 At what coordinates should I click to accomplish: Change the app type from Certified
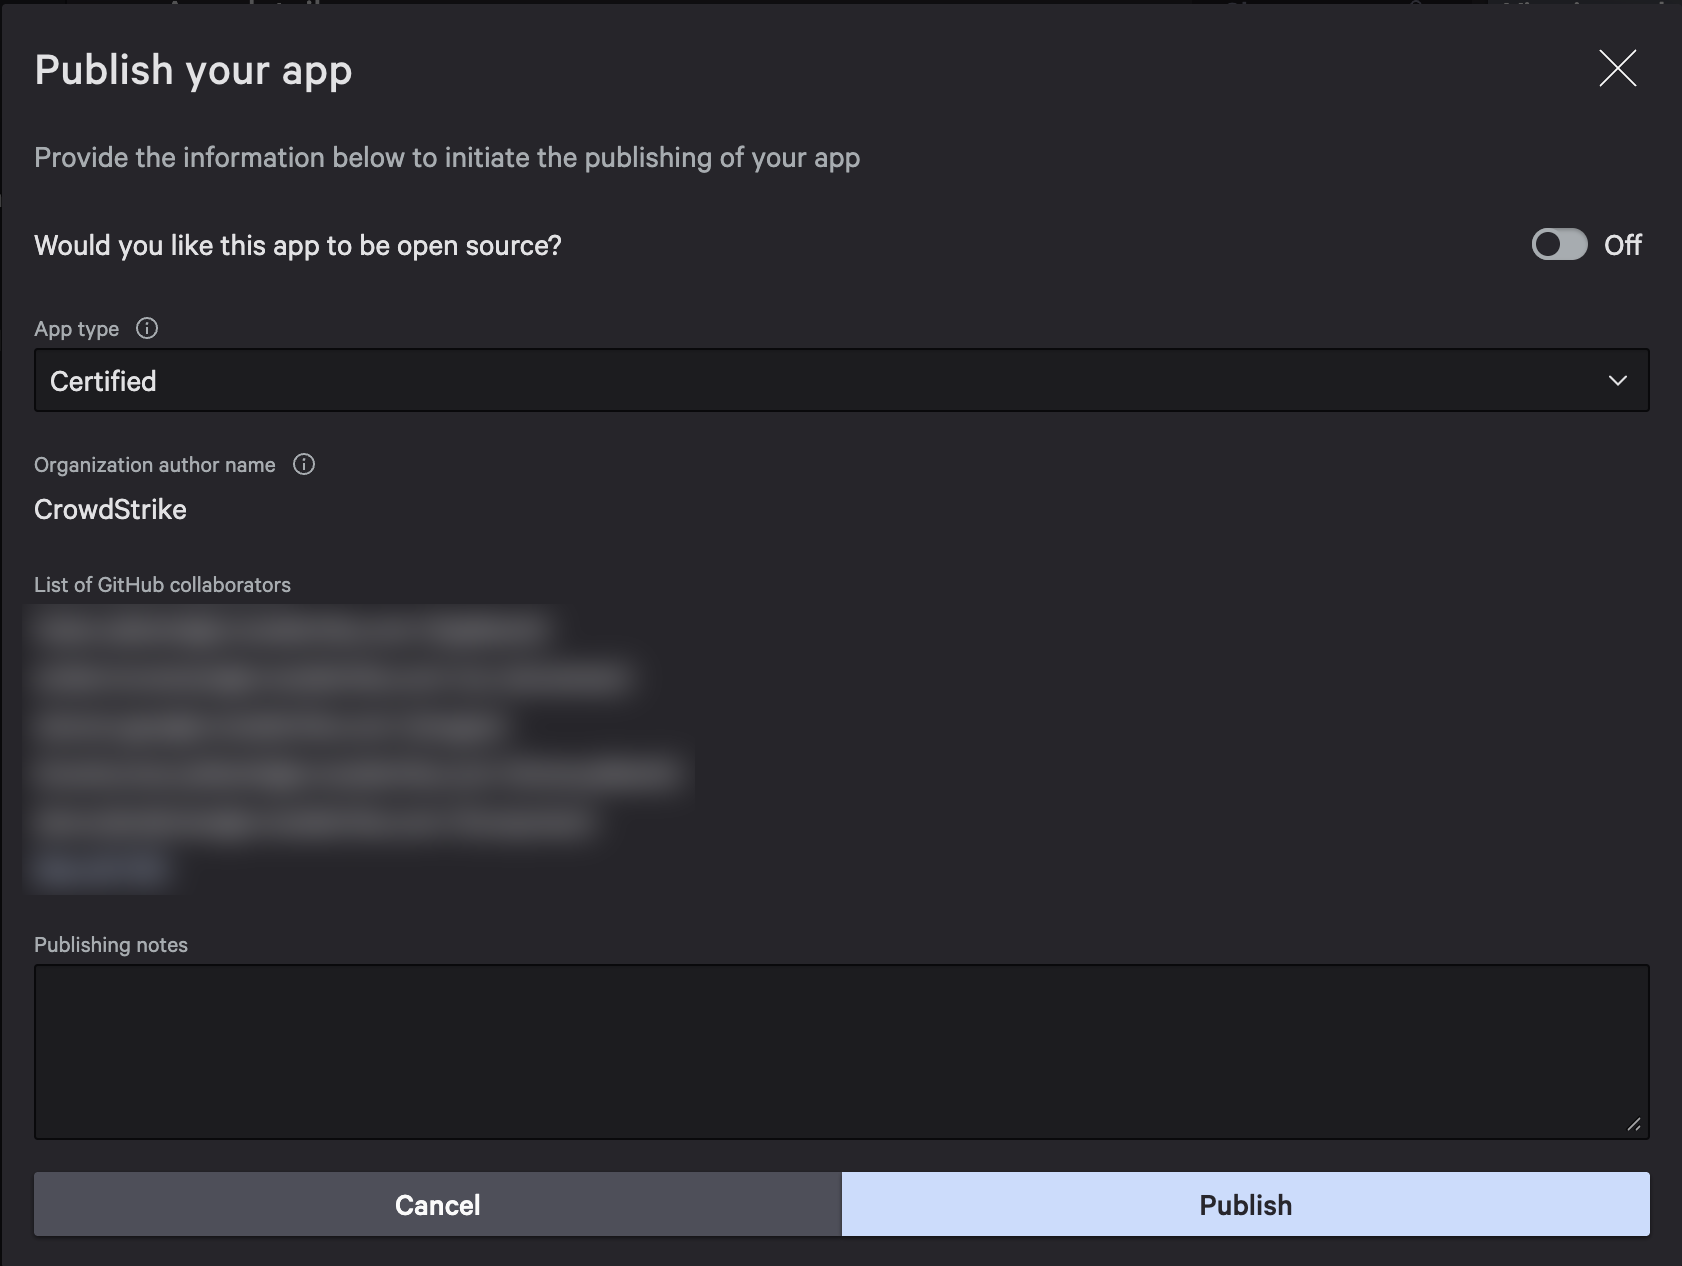tap(840, 380)
